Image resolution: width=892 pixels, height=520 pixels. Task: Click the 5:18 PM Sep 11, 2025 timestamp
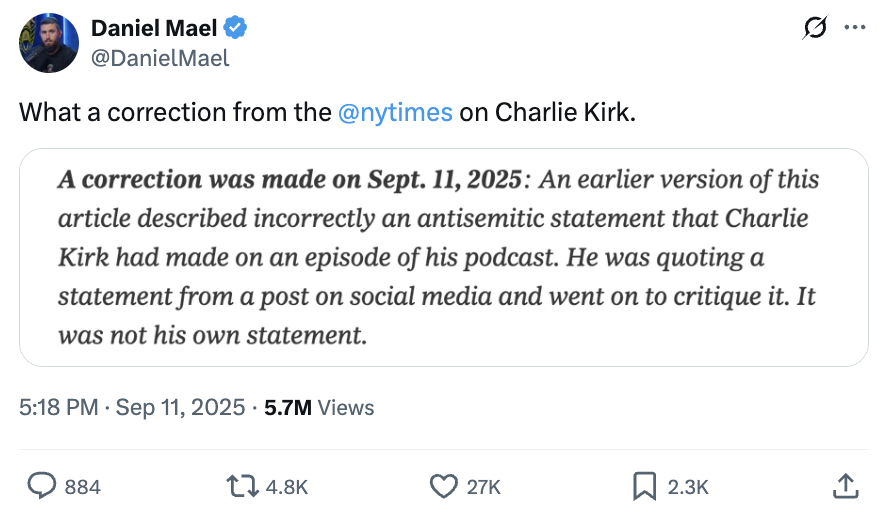pyautogui.click(x=132, y=407)
